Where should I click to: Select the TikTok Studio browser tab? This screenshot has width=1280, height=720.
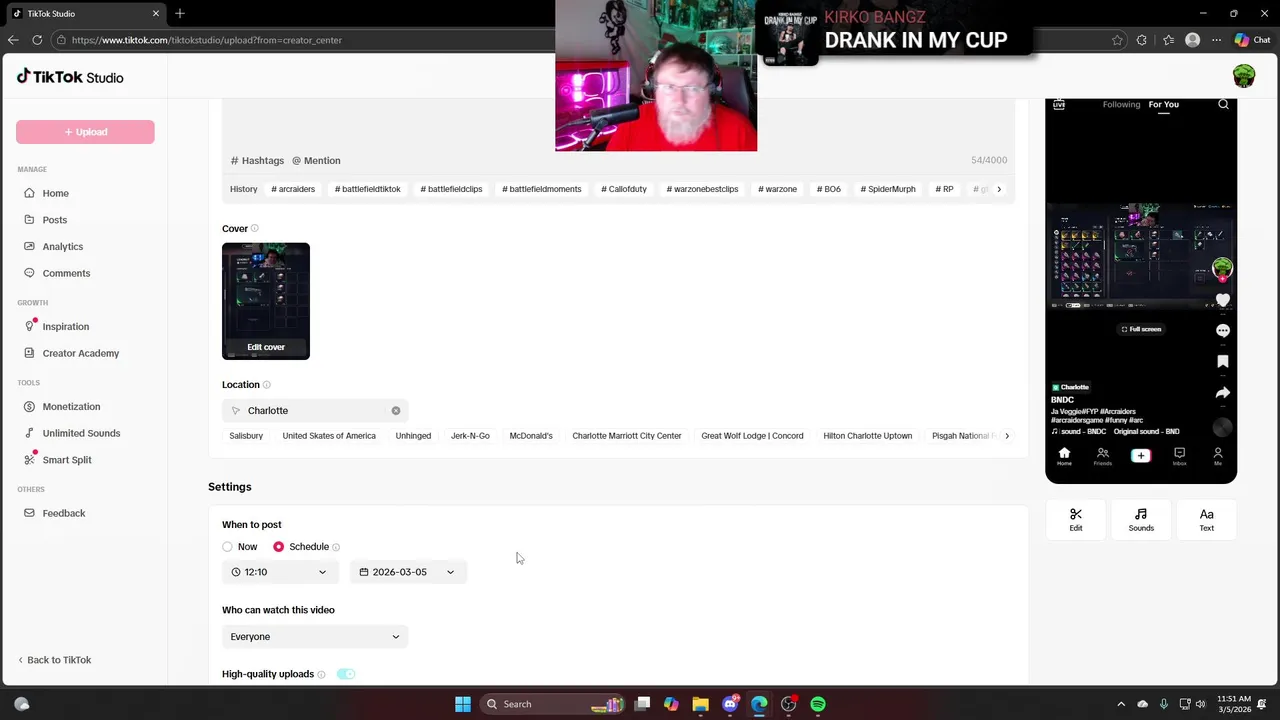coord(85,14)
